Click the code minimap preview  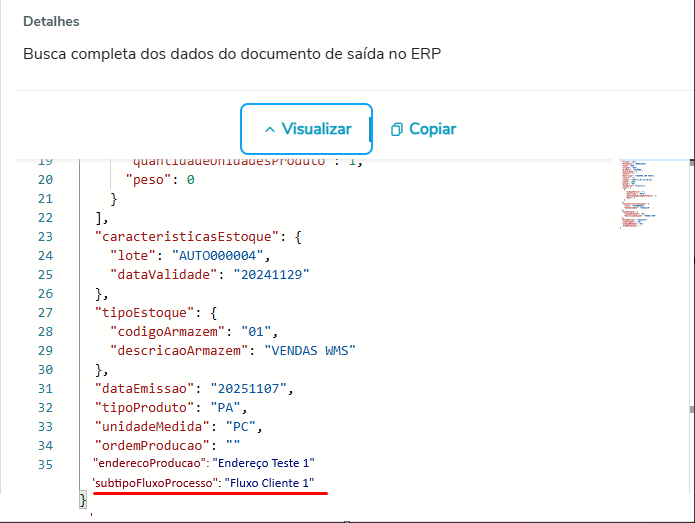point(639,194)
